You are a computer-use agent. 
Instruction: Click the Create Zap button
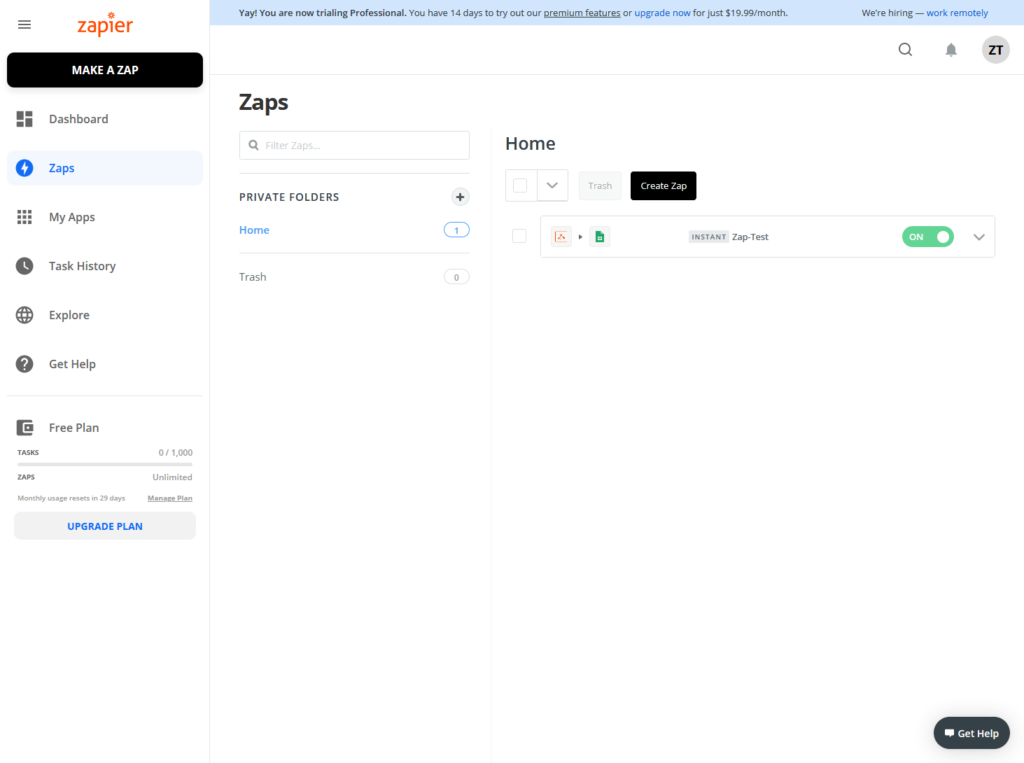(663, 186)
